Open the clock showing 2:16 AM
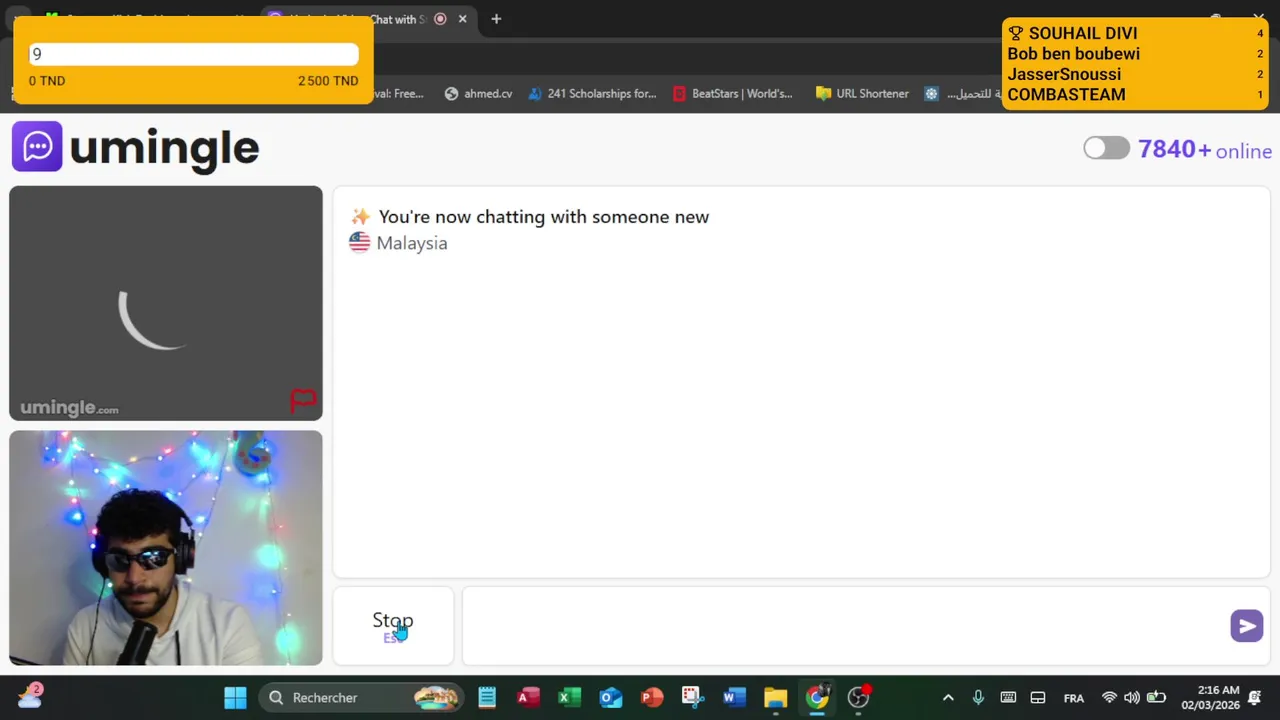This screenshot has width=1280, height=720. (1211, 697)
